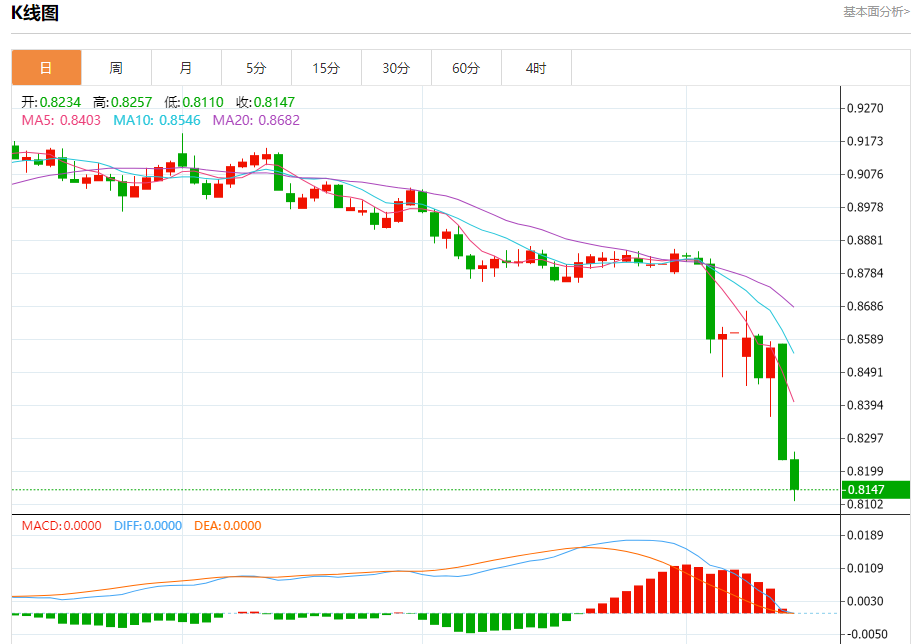916x644 pixels.
Task: Click the DIFF value label
Action: [148, 526]
